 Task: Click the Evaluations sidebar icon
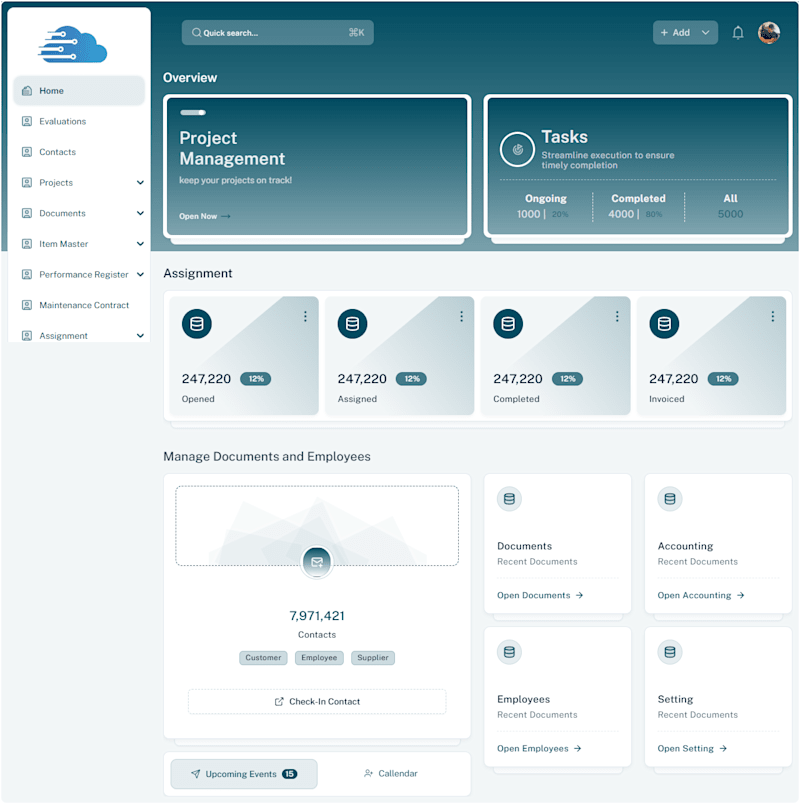pos(27,122)
